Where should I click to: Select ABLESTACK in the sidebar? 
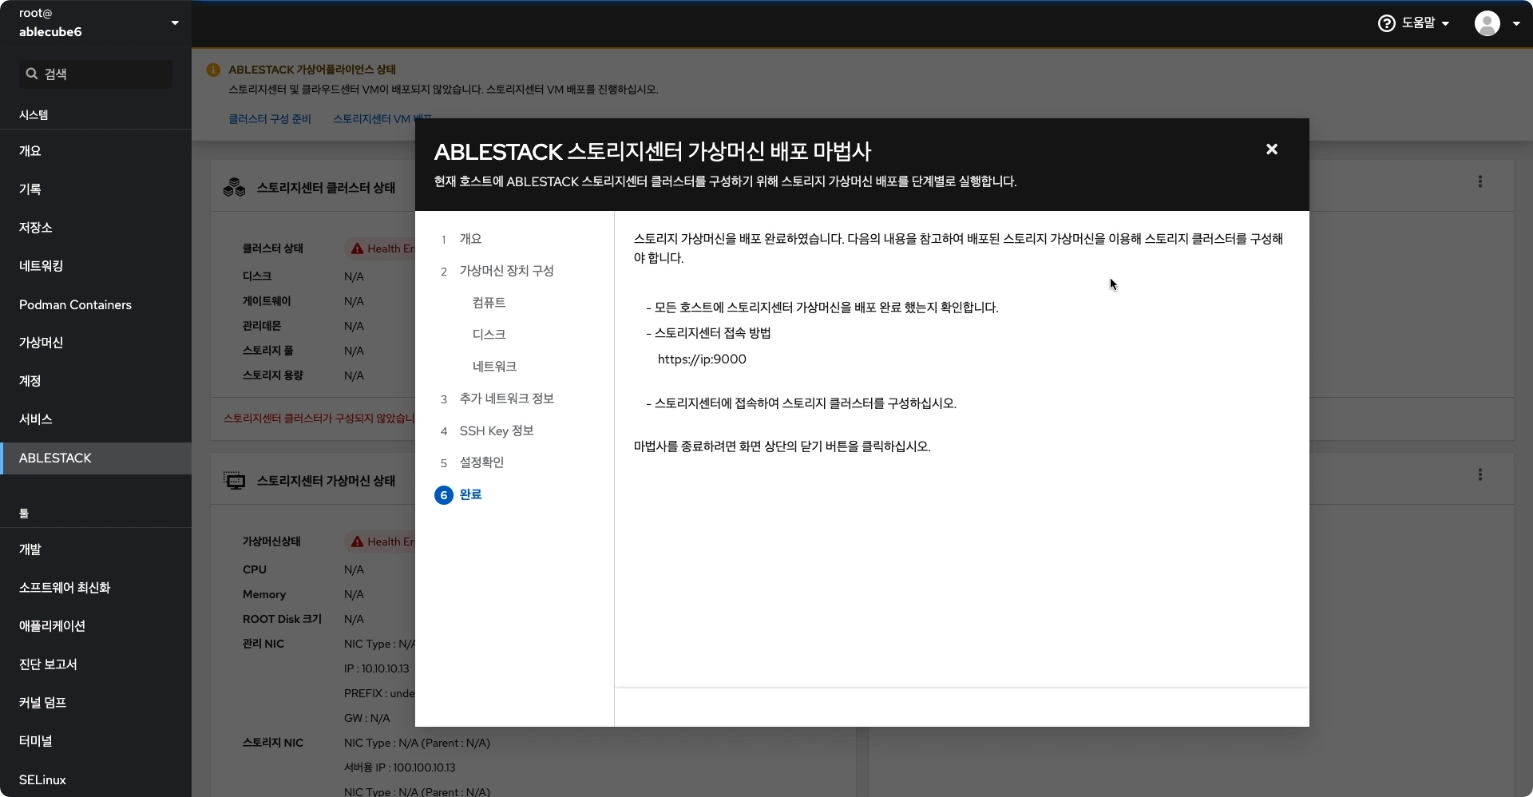(x=96, y=458)
